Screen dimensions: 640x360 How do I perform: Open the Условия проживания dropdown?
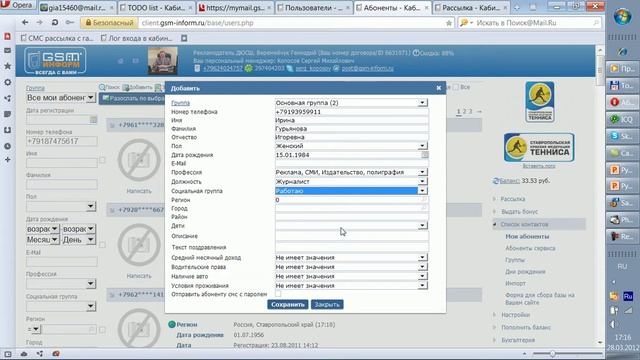(x=351, y=286)
